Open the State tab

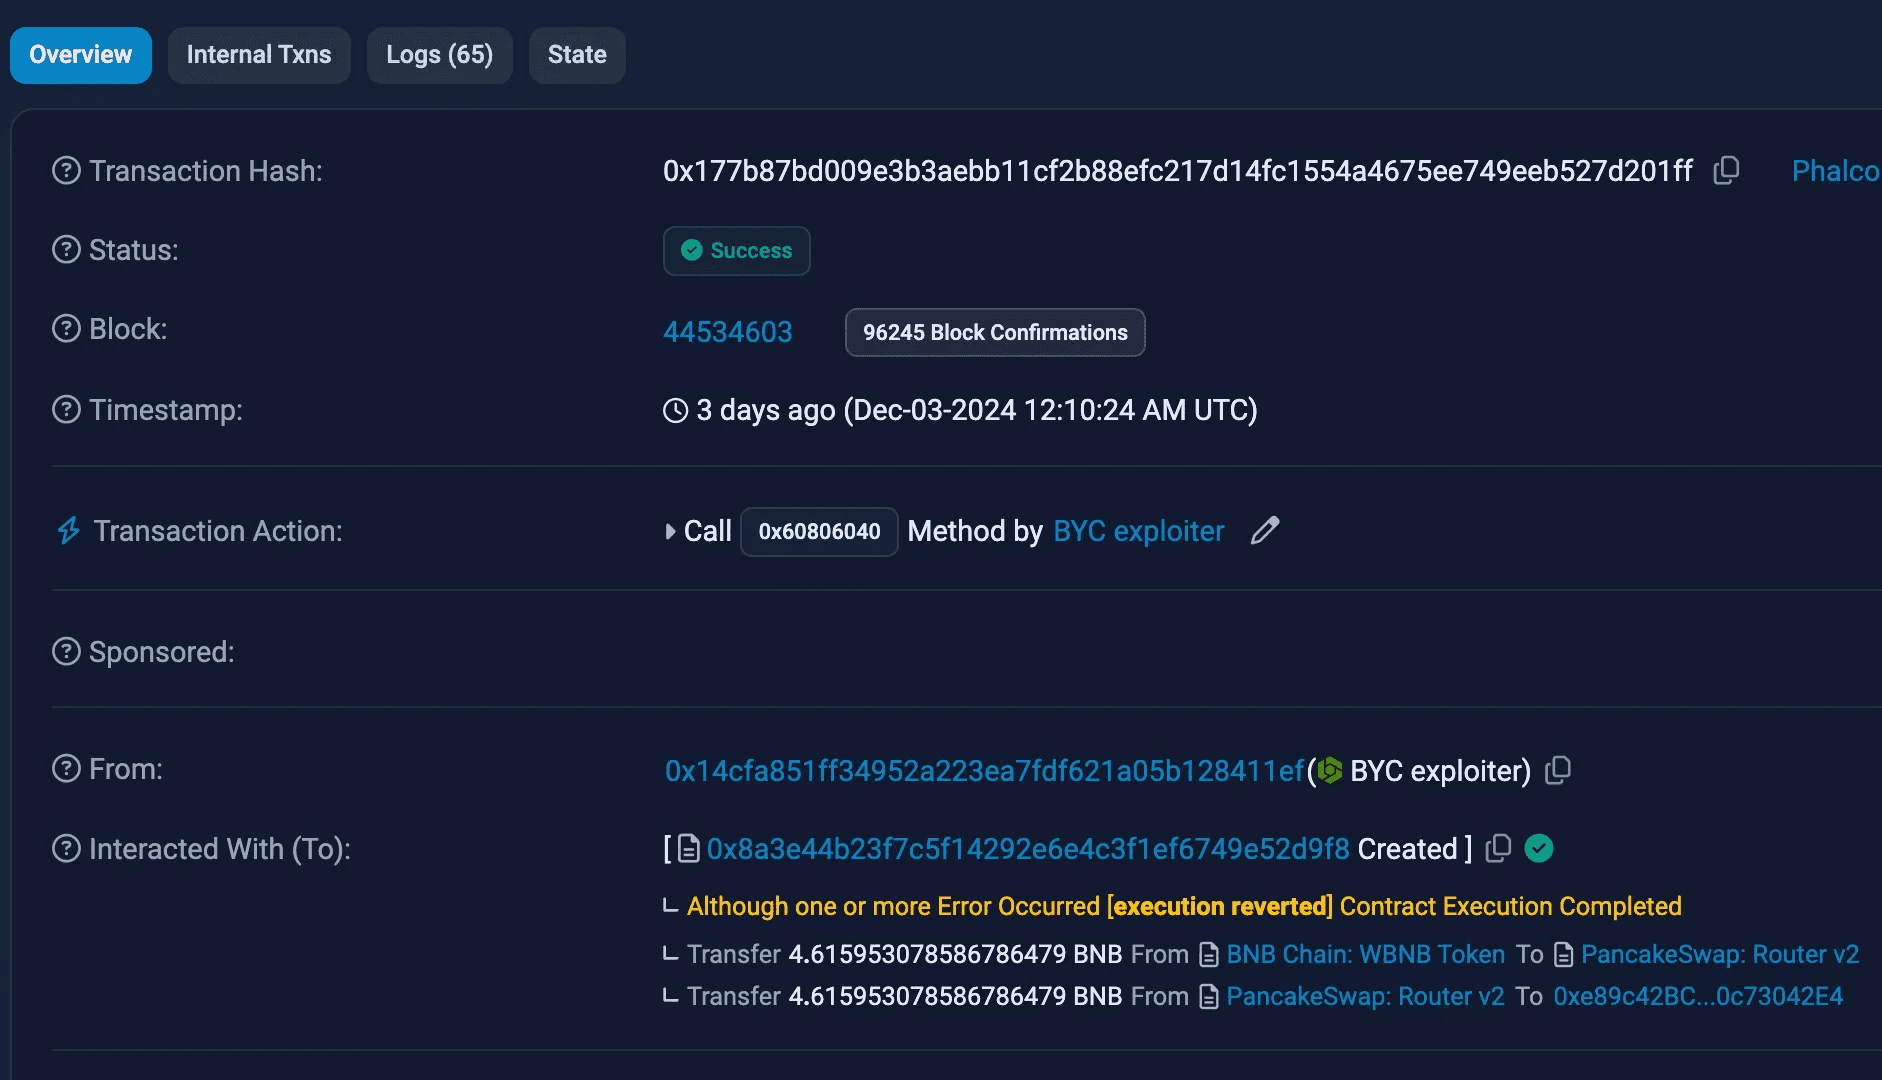[577, 55]
